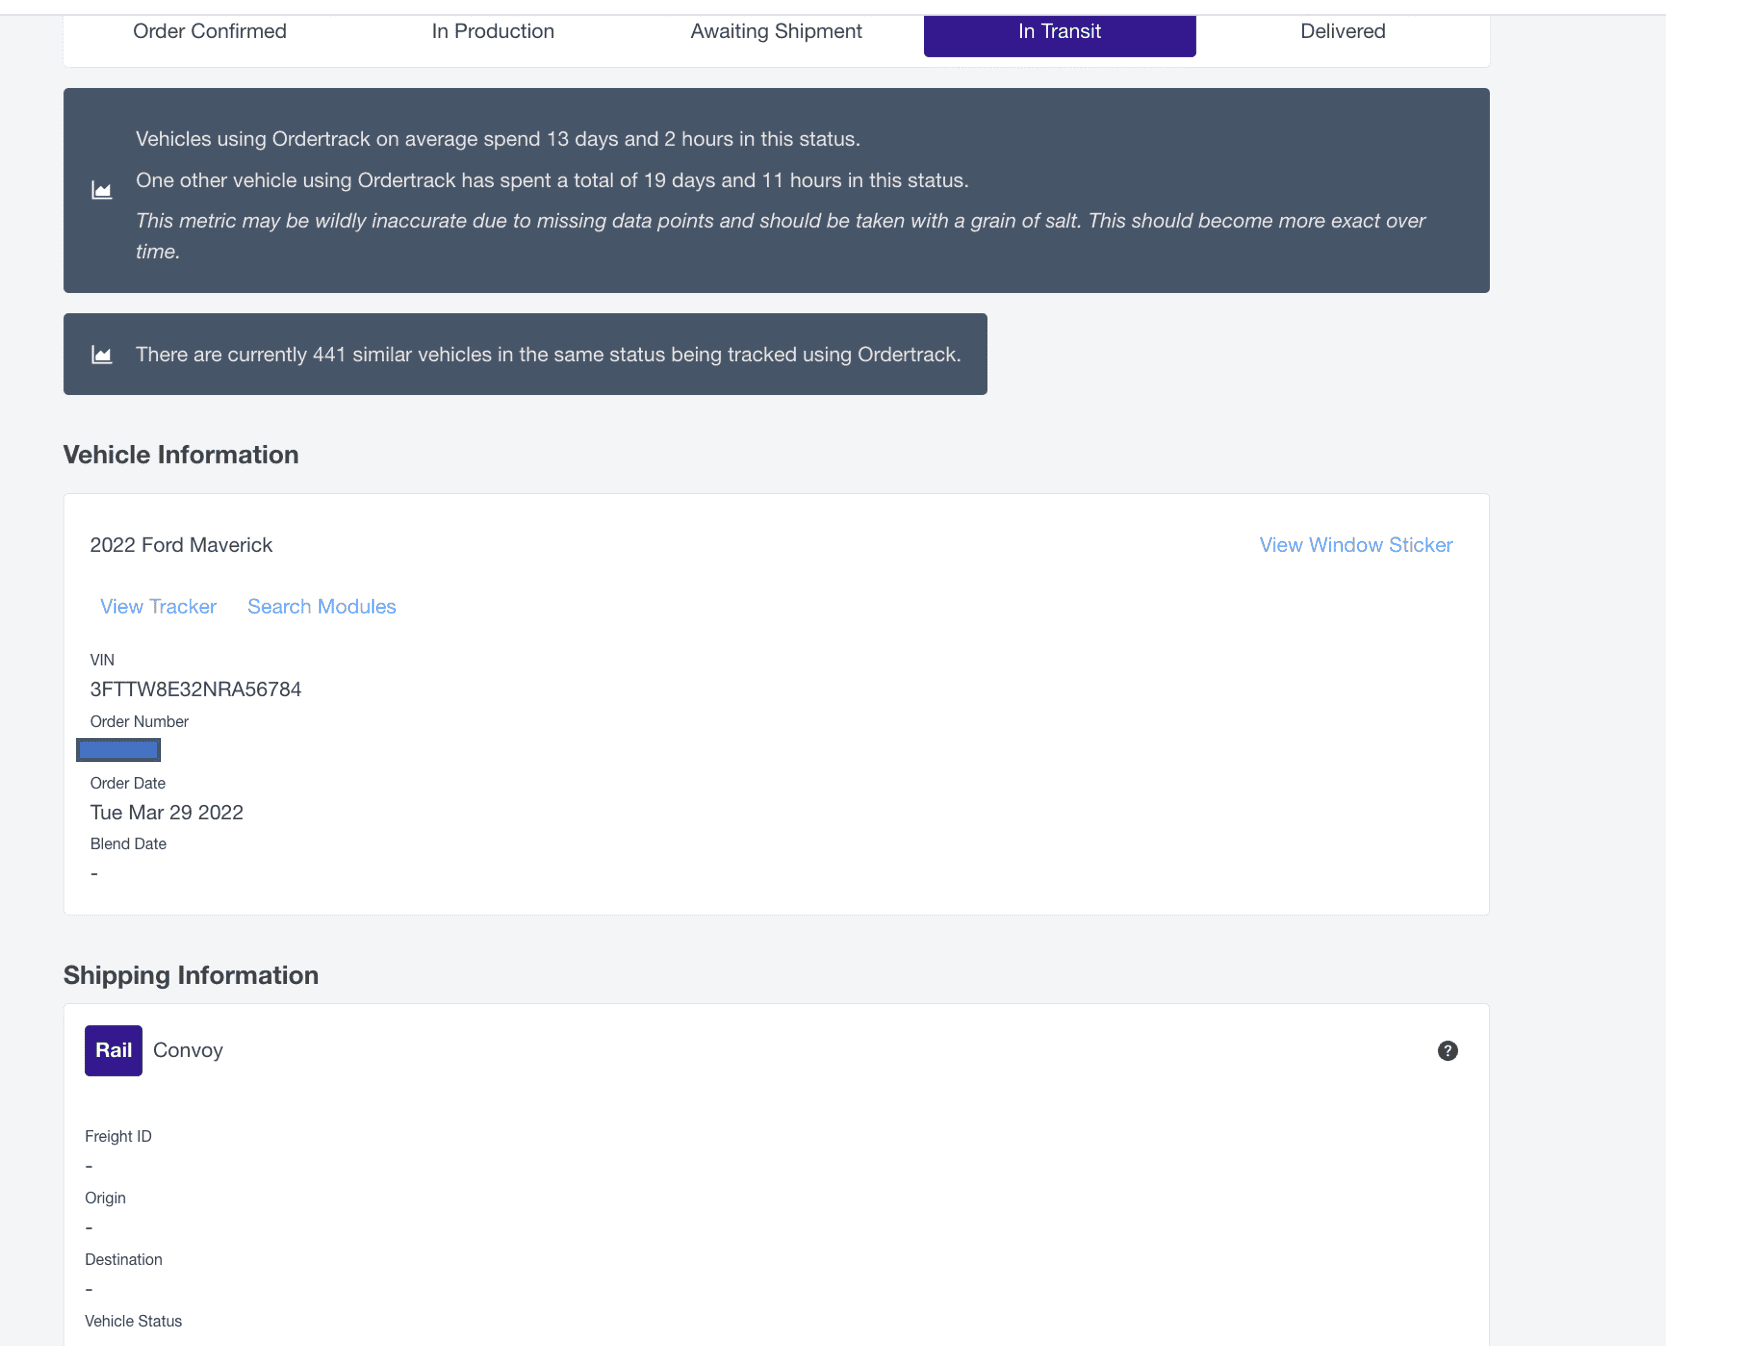Click the Vehicle Information heading
1756x1346 pixels.
tap(181, 454)
